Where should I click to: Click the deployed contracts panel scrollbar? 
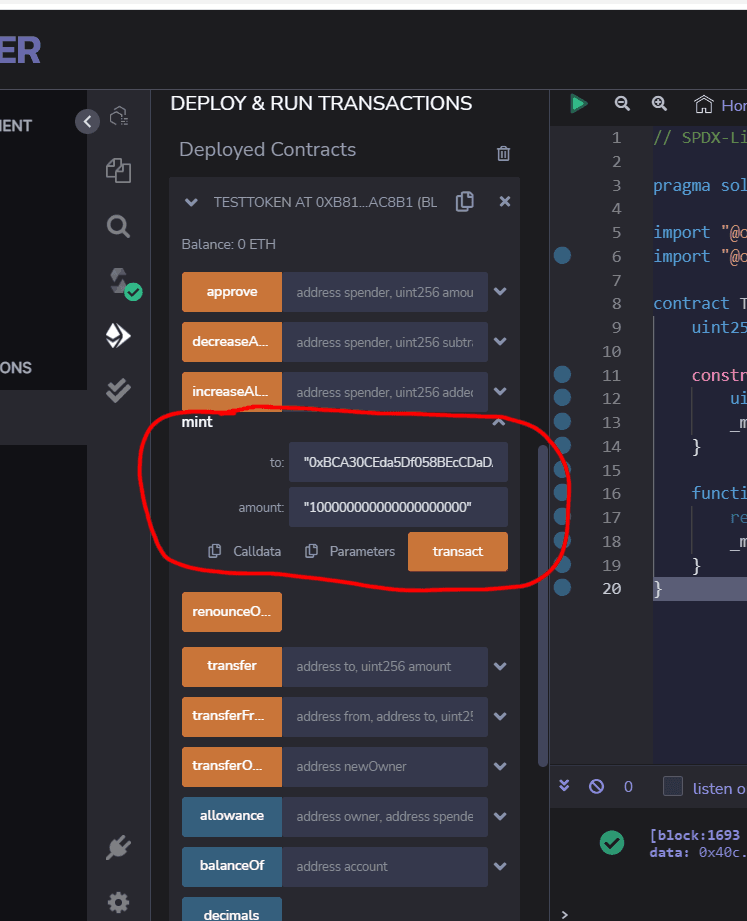(x=543, y=605)
